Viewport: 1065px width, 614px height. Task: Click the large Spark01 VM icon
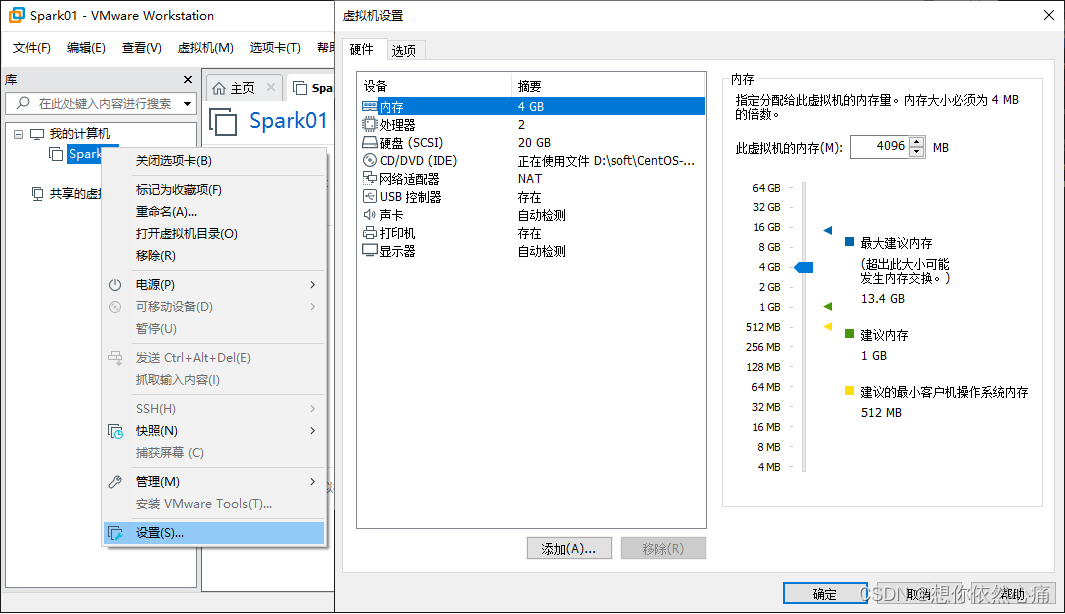point(223,122)
